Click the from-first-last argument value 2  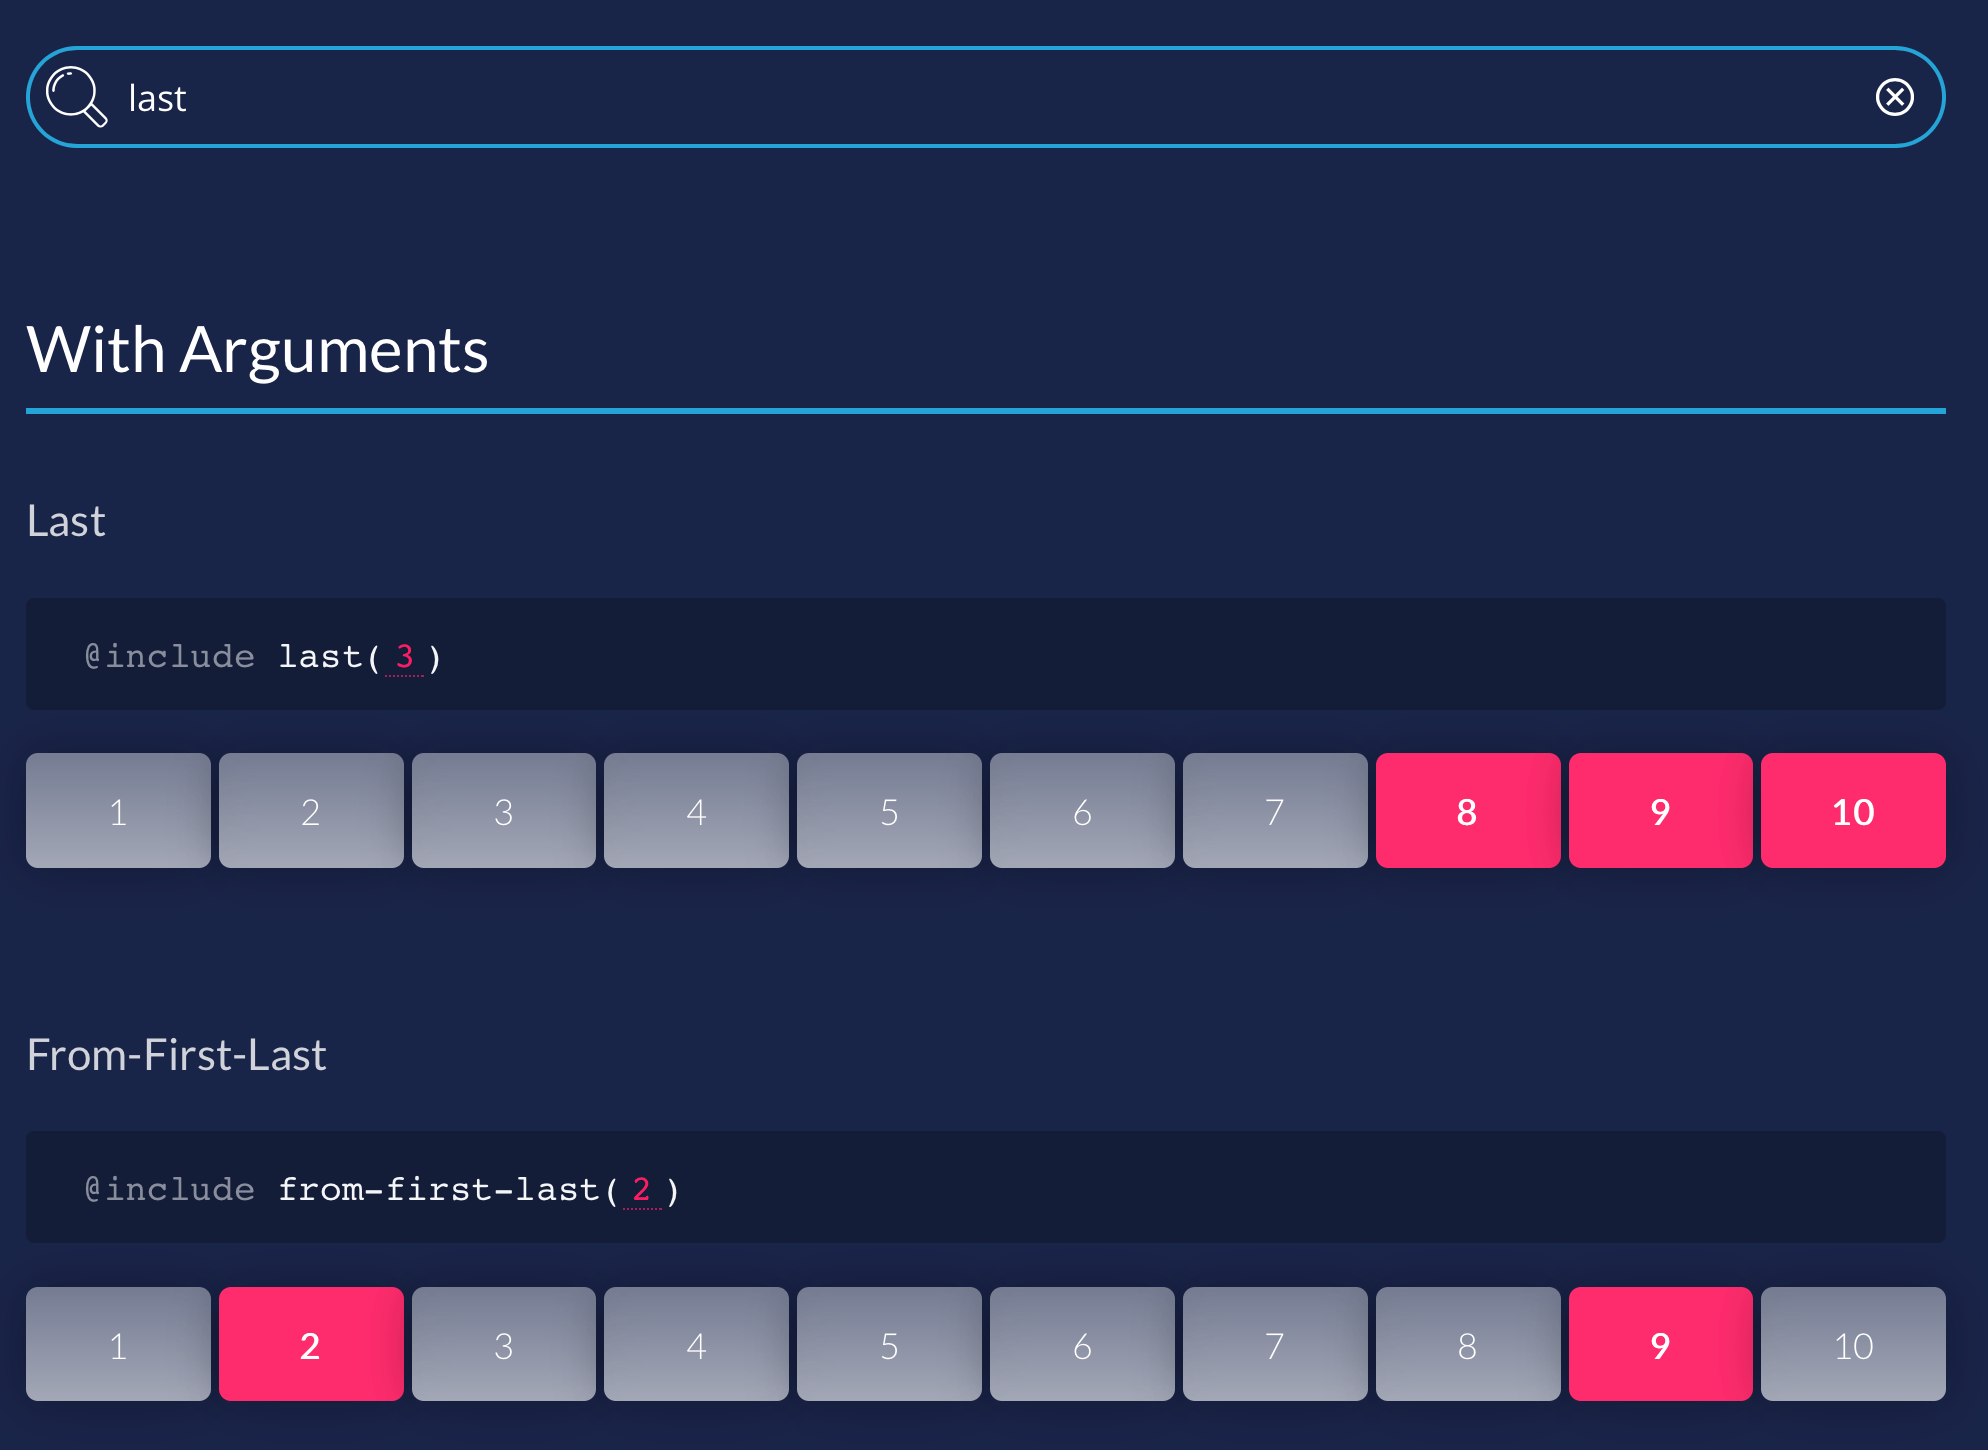pos(642,1187)
